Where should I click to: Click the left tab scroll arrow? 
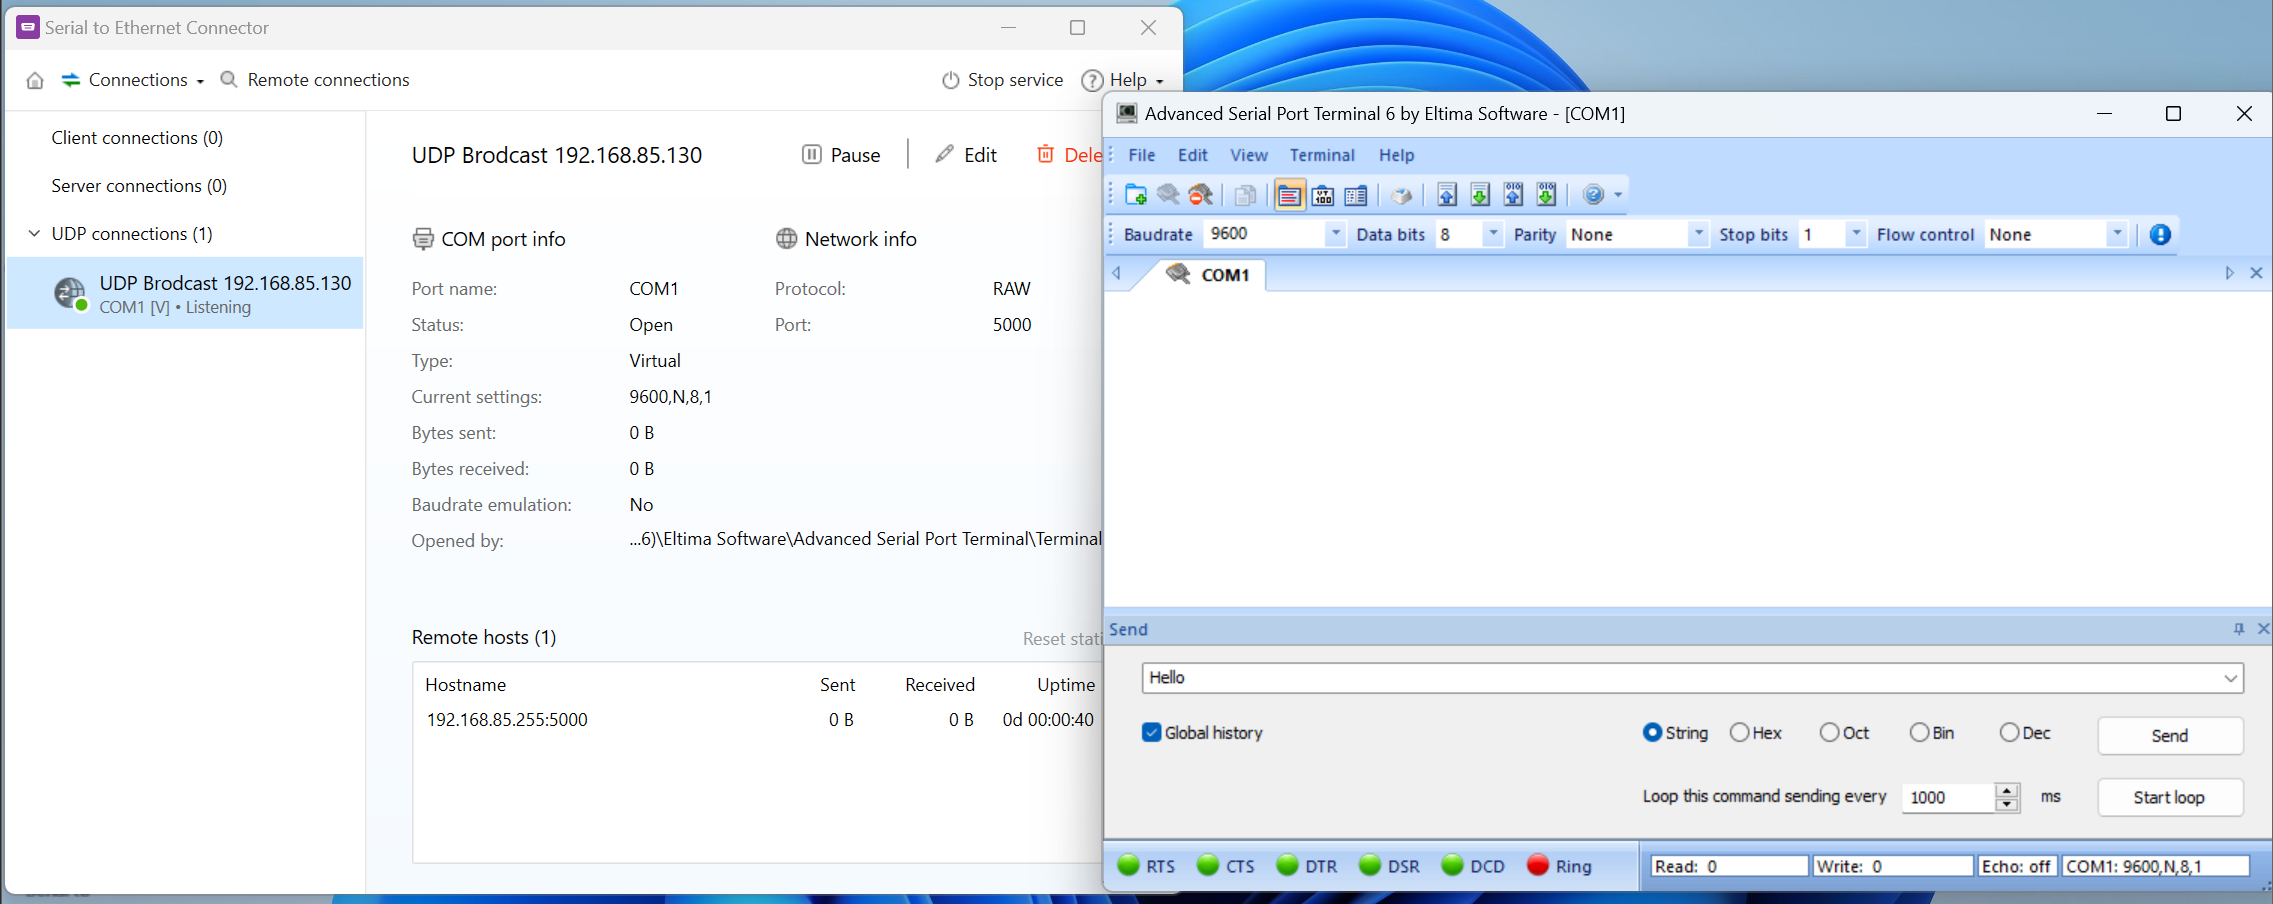pyautogui.click(x=1117, y=273)
